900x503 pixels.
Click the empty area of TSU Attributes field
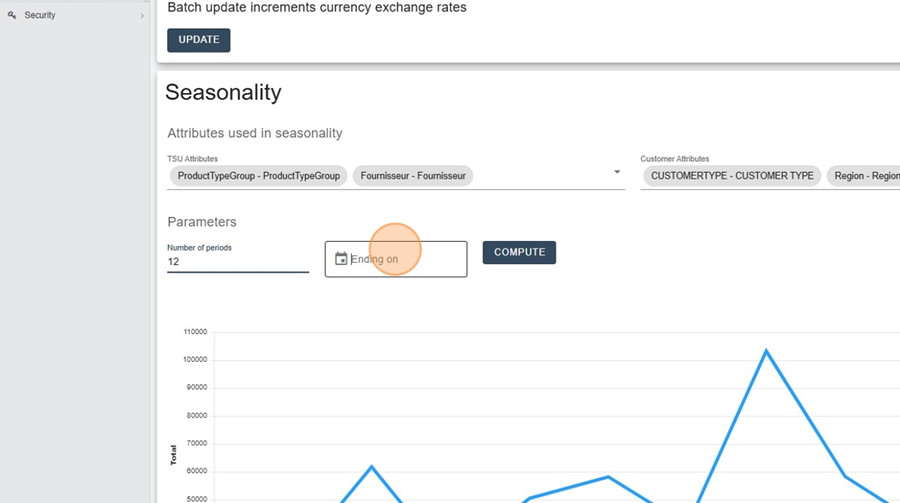click(x=540, y=176)
